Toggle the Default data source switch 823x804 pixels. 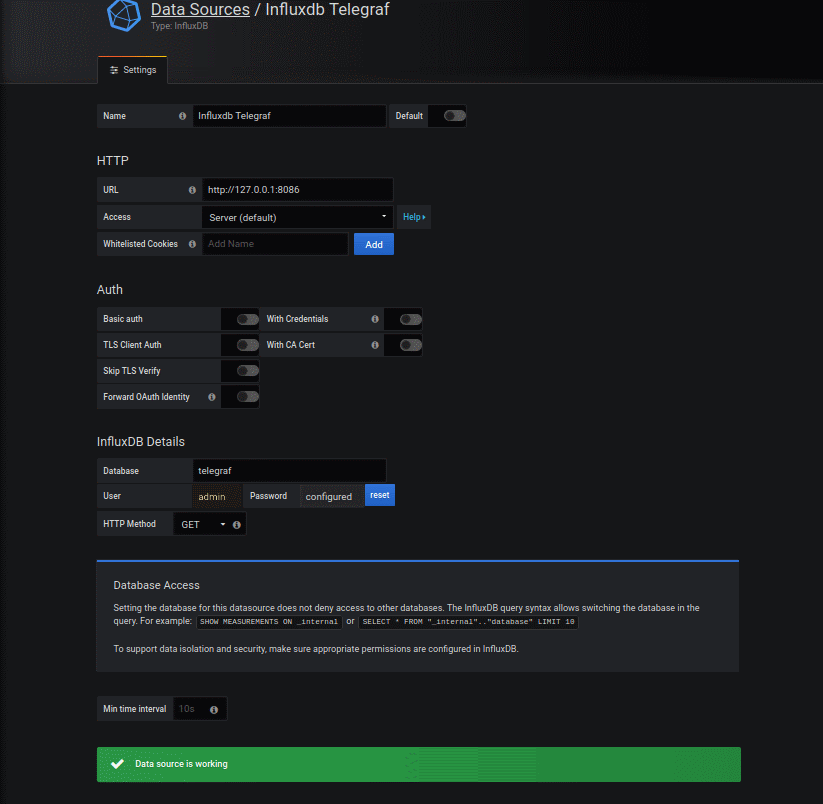click(455, 116)
